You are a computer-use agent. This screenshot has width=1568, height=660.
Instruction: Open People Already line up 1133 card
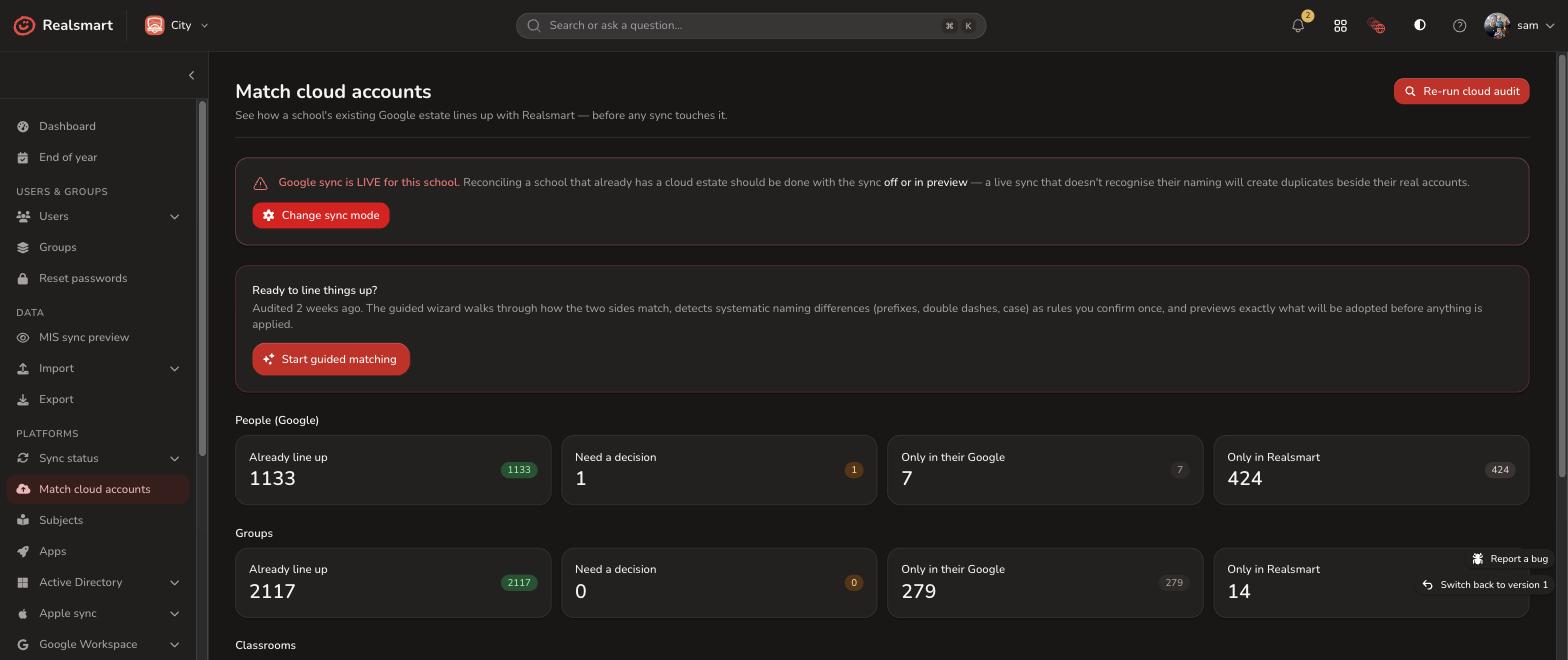tap(393, 470)
